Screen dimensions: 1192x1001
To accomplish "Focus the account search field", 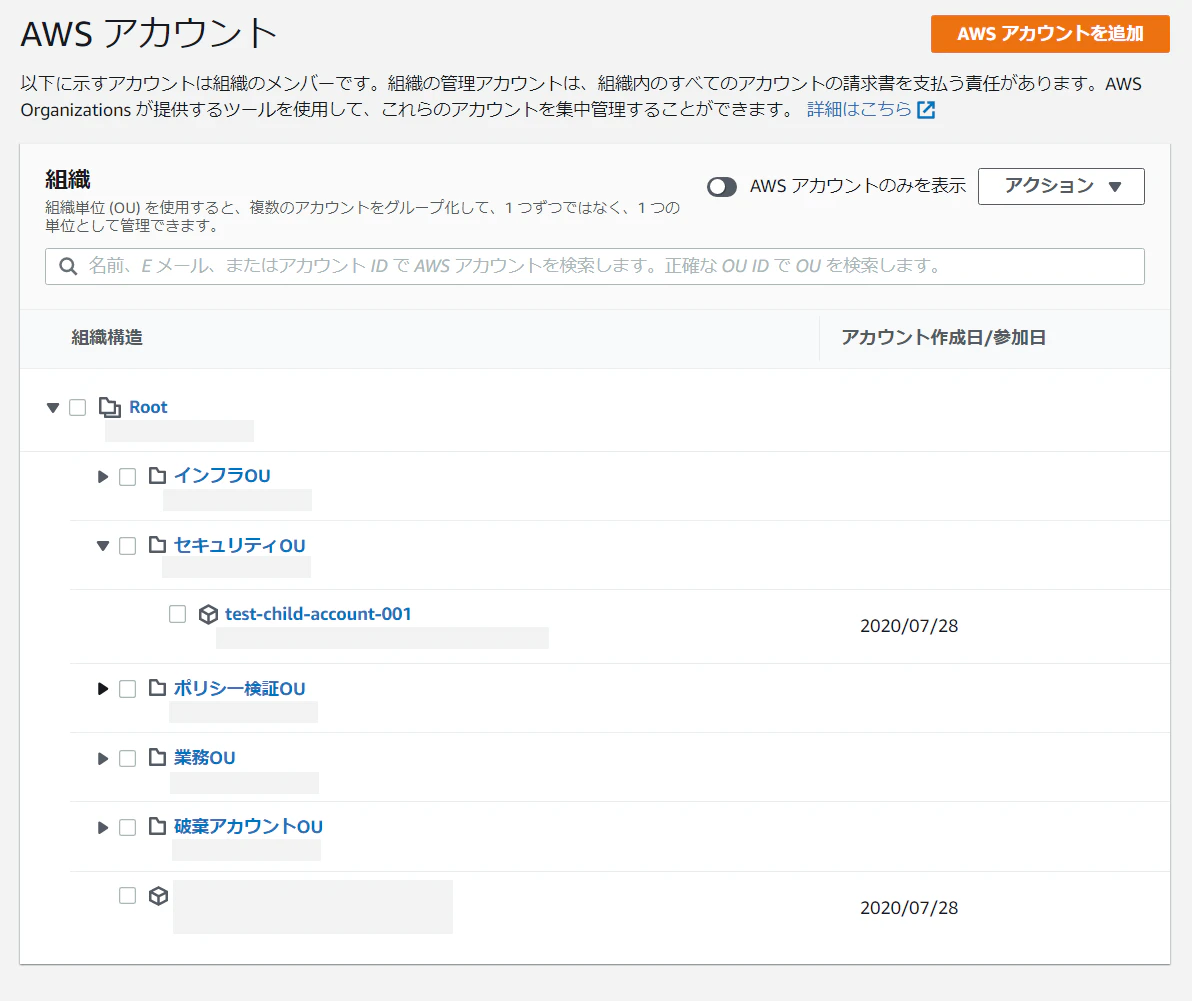I will coord(594,266).
